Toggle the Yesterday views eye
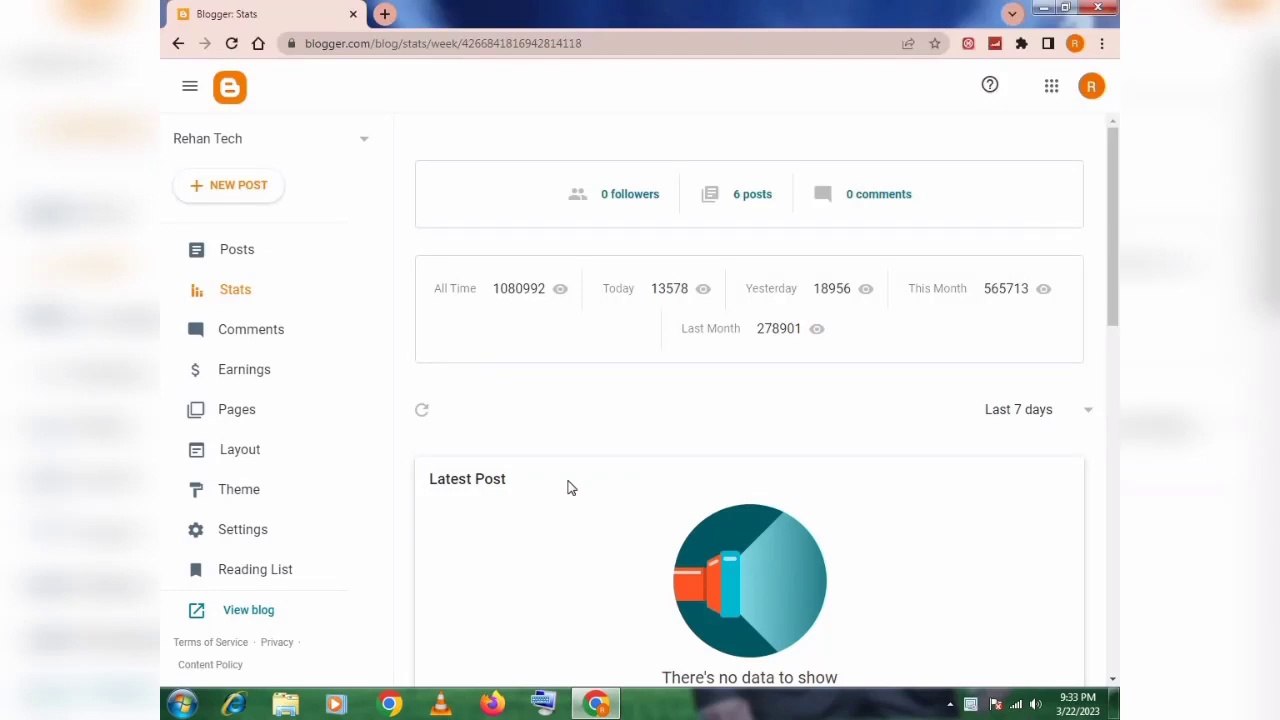 [x=866, y=289]
